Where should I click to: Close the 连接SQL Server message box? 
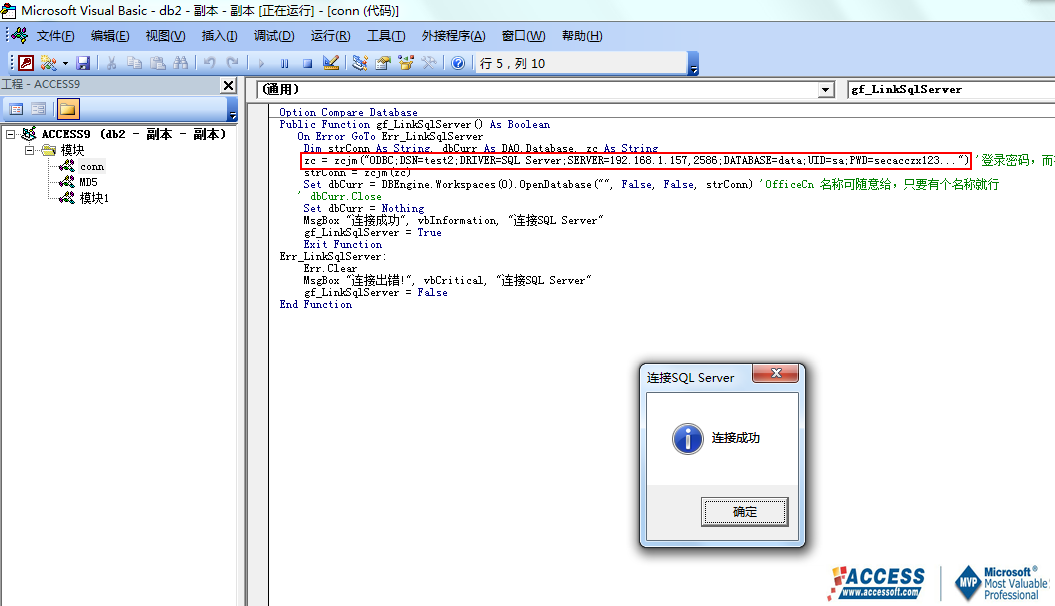(x=776, y=373)
